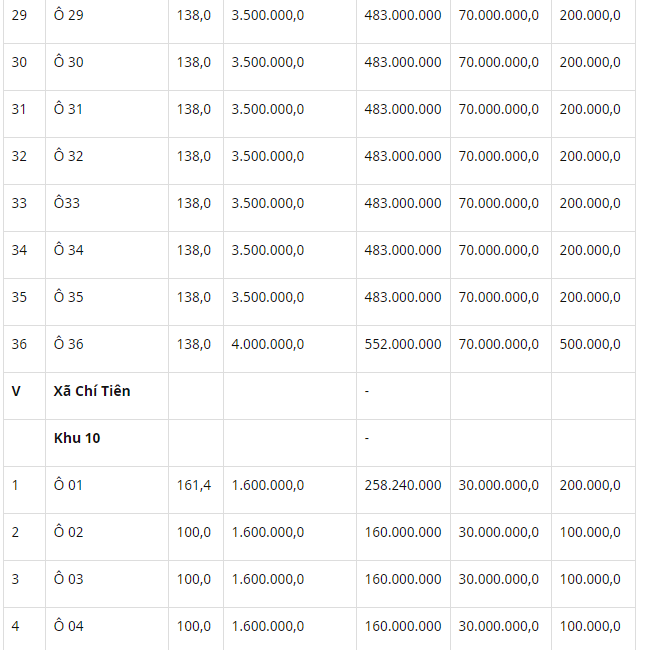Click 30.000.000,0 deposit in Ô 02 row

[498, 532]
